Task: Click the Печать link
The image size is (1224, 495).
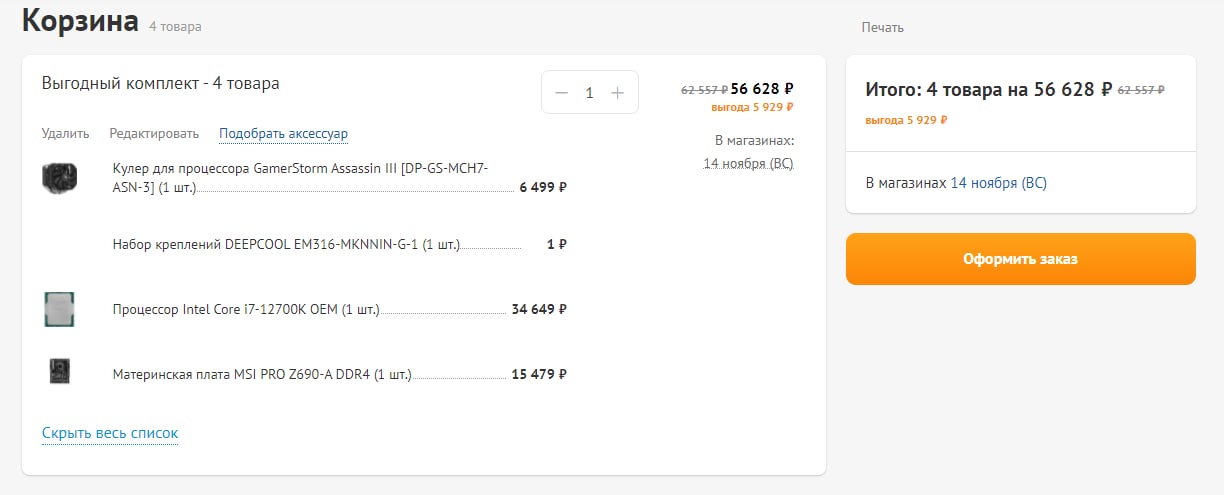Action: coord(882,28)
